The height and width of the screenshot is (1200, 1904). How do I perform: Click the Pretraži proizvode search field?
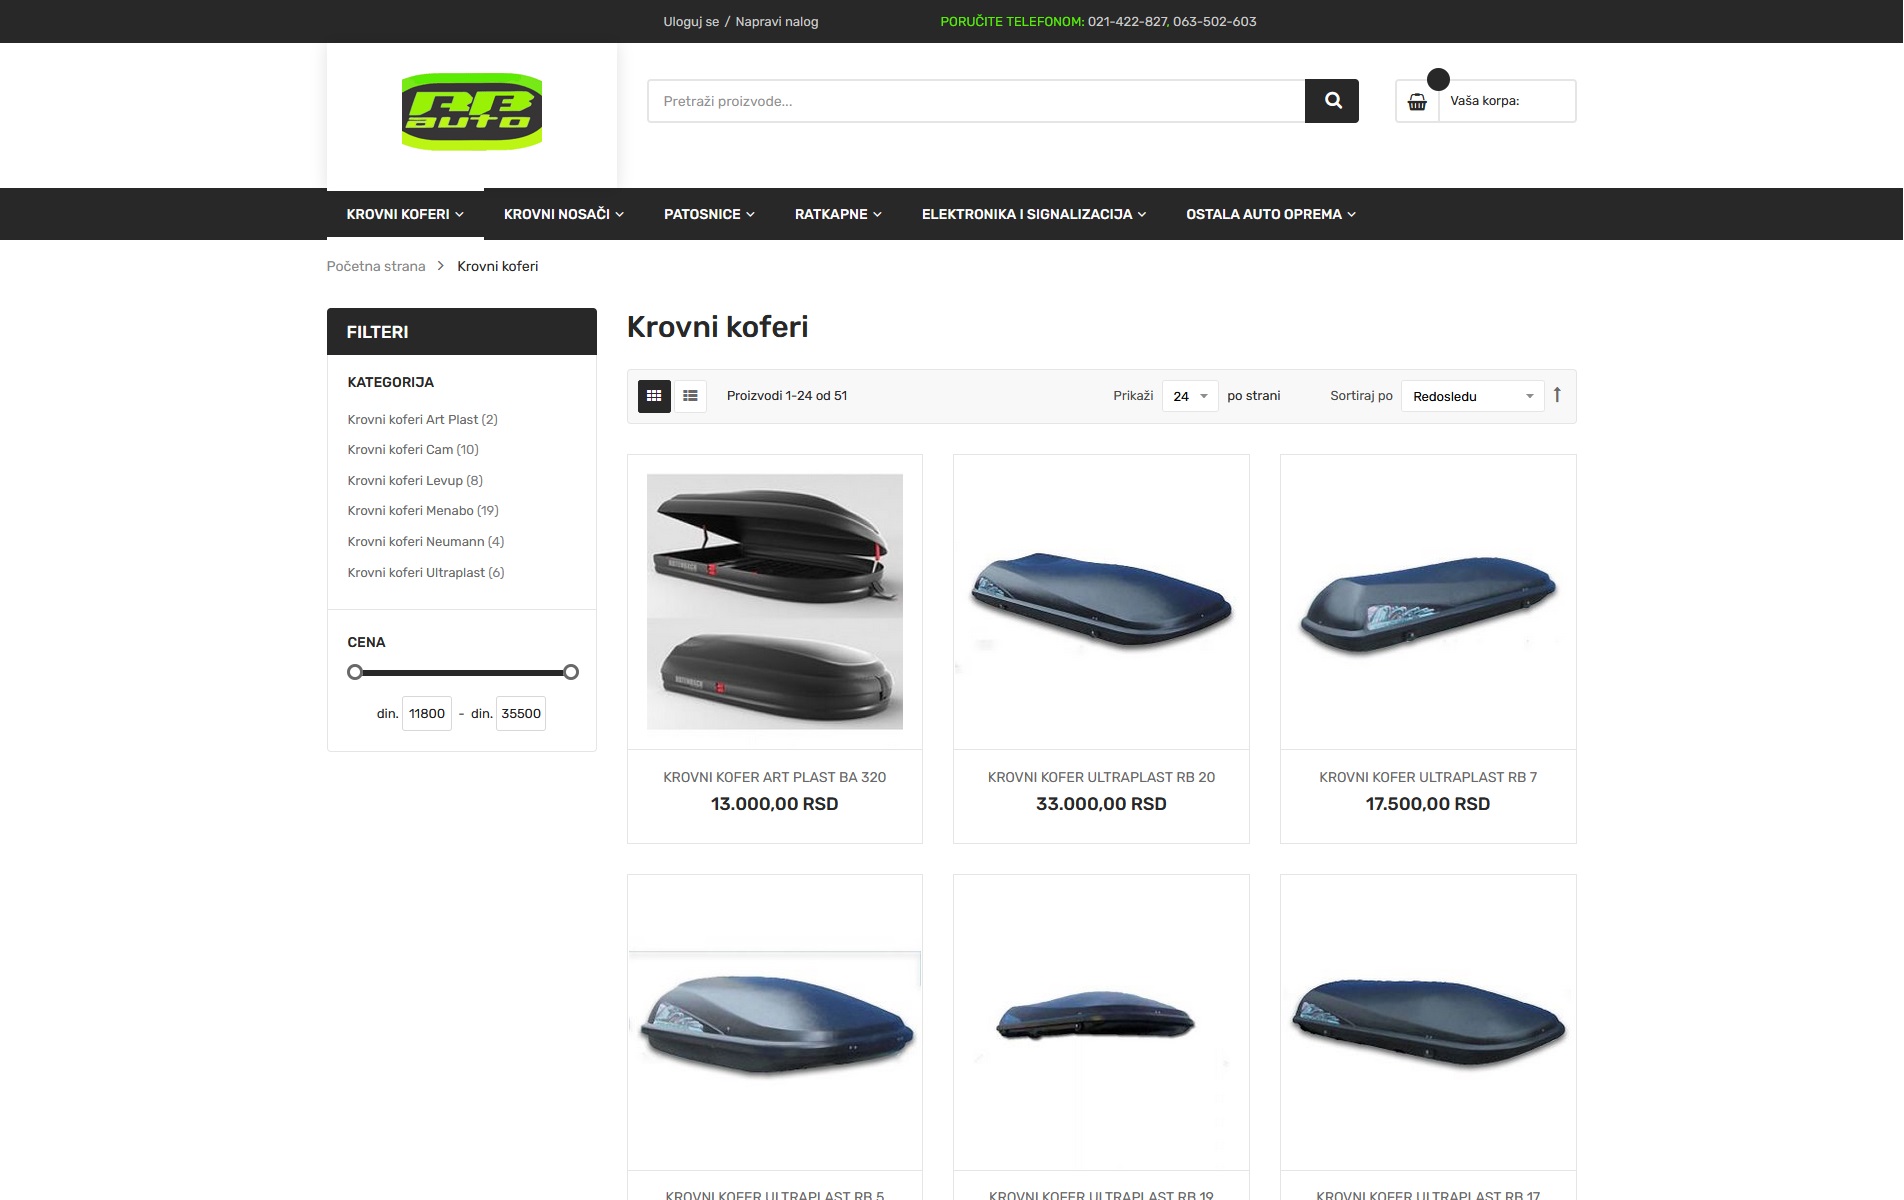976,101
